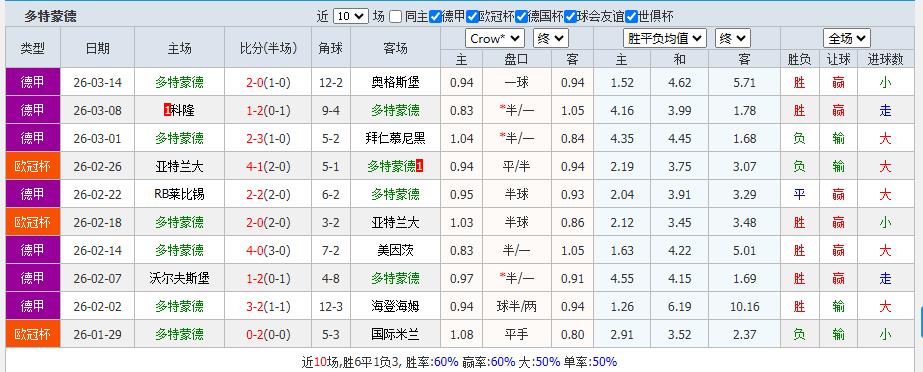Click win rate 60% in summary
Image resolution: width=923 pixels, height=372 pixels.
[x=446, y=361]
